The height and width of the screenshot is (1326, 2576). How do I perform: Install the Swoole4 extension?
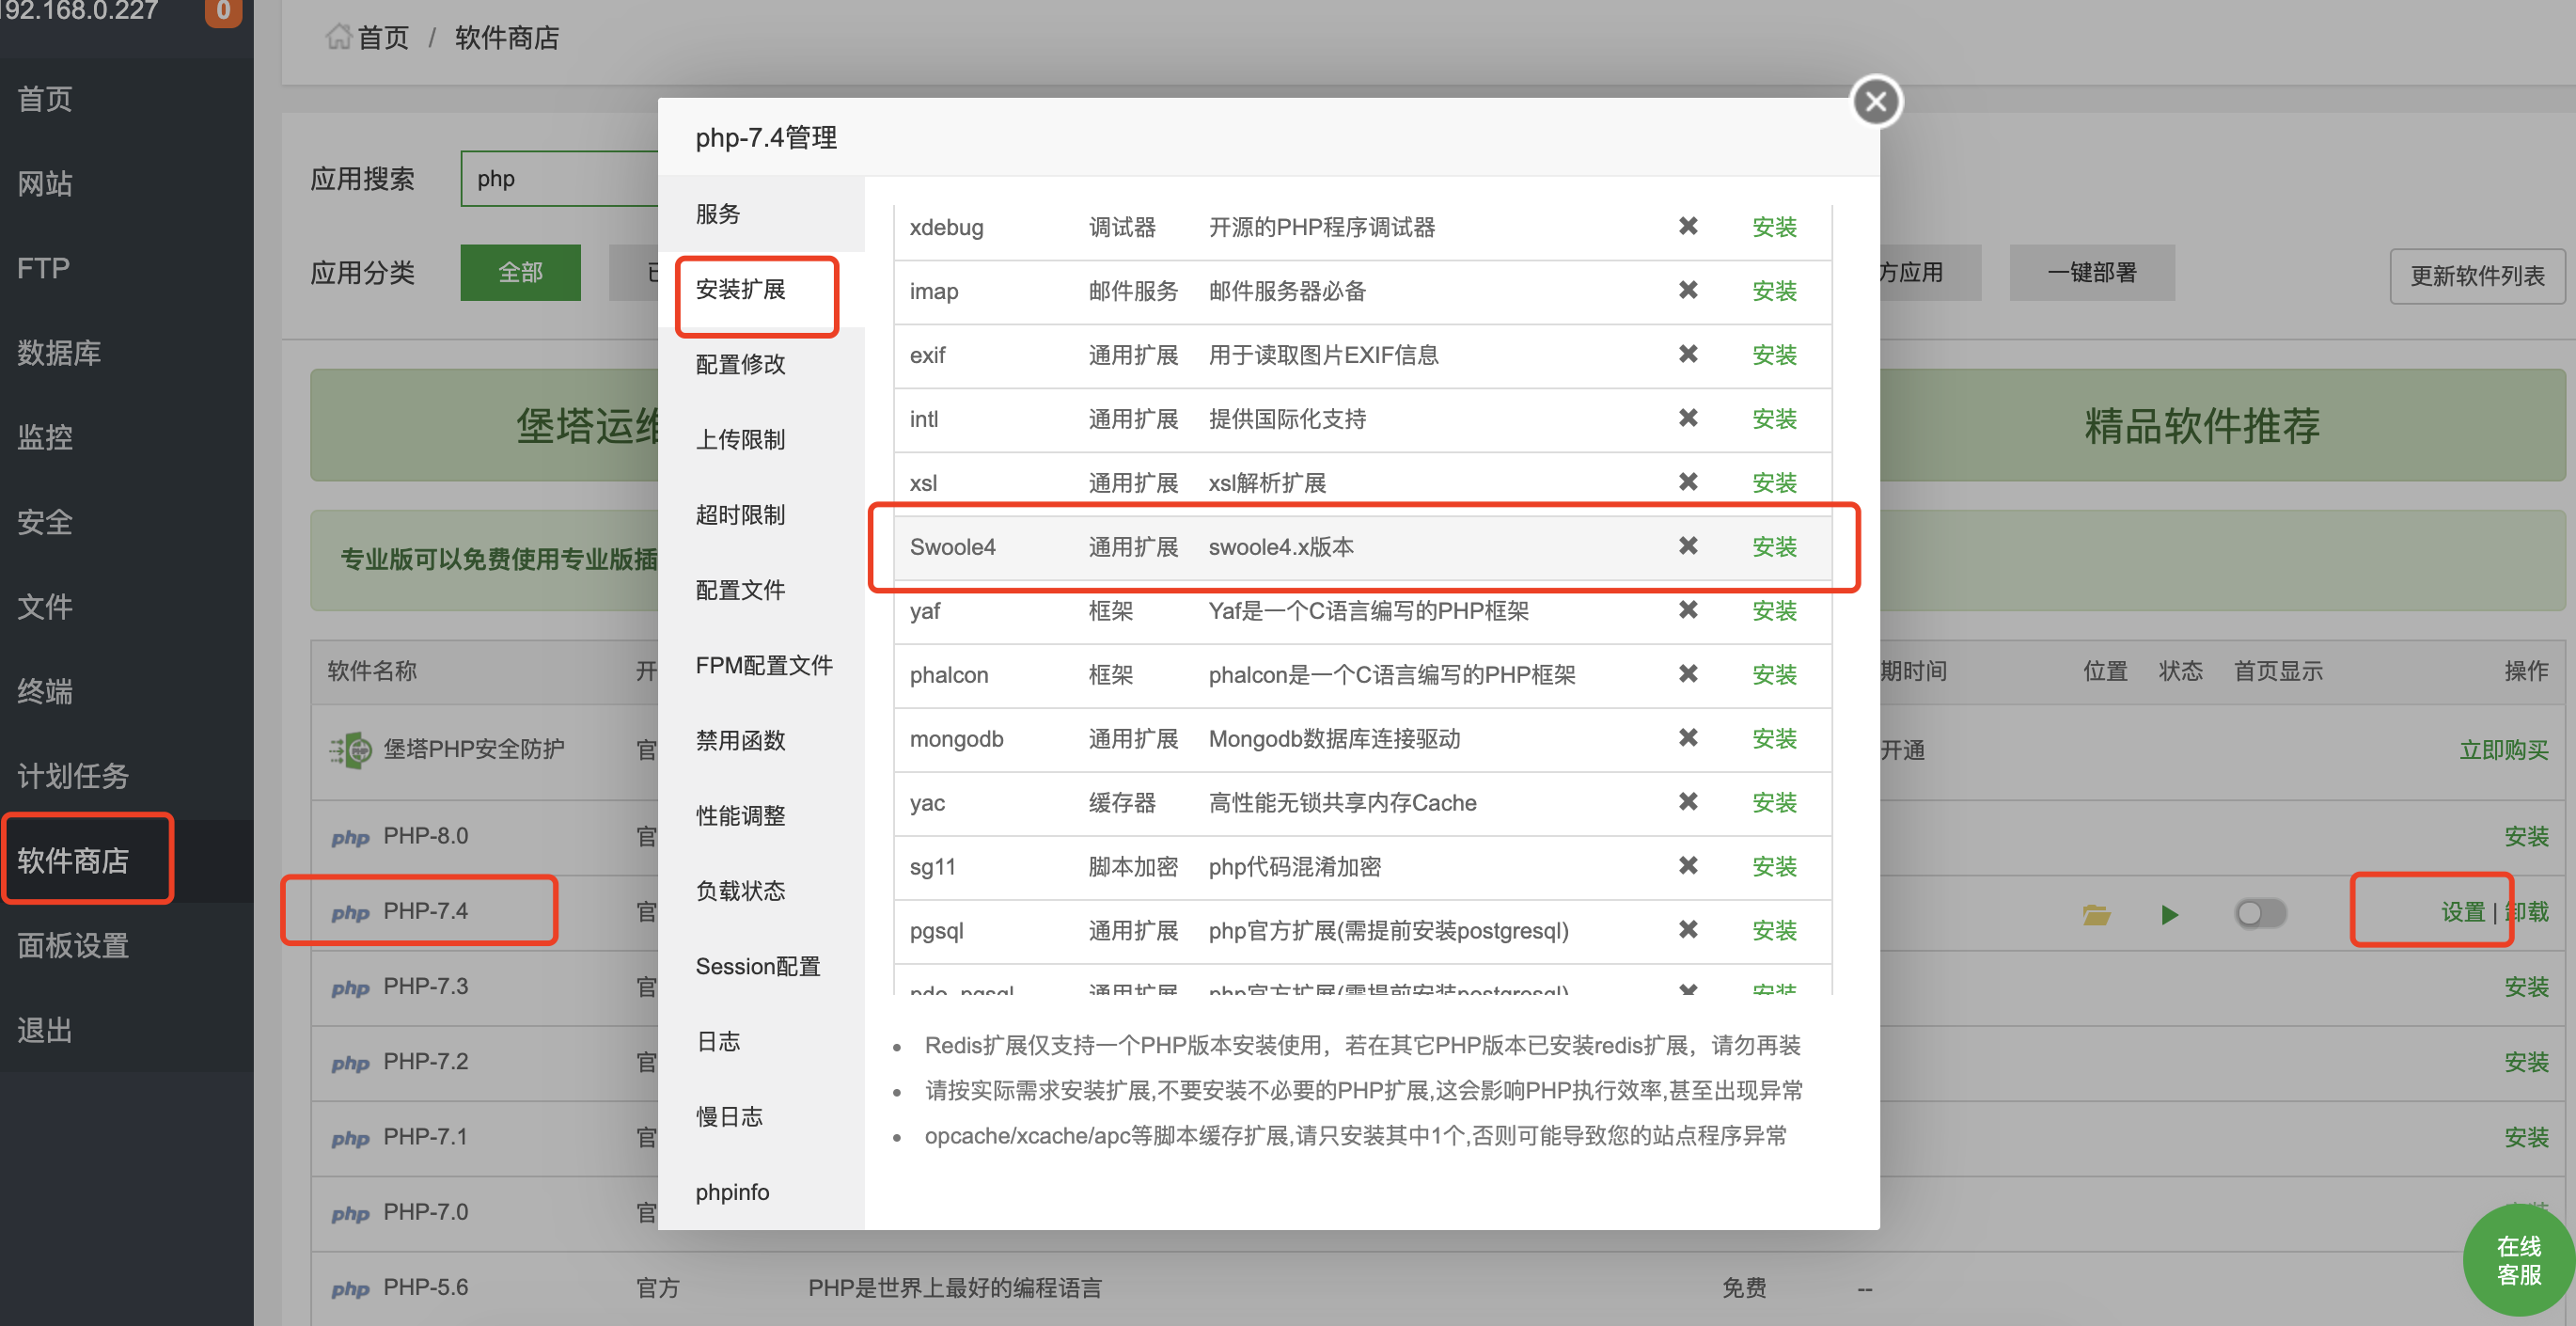coord(1774,547)
